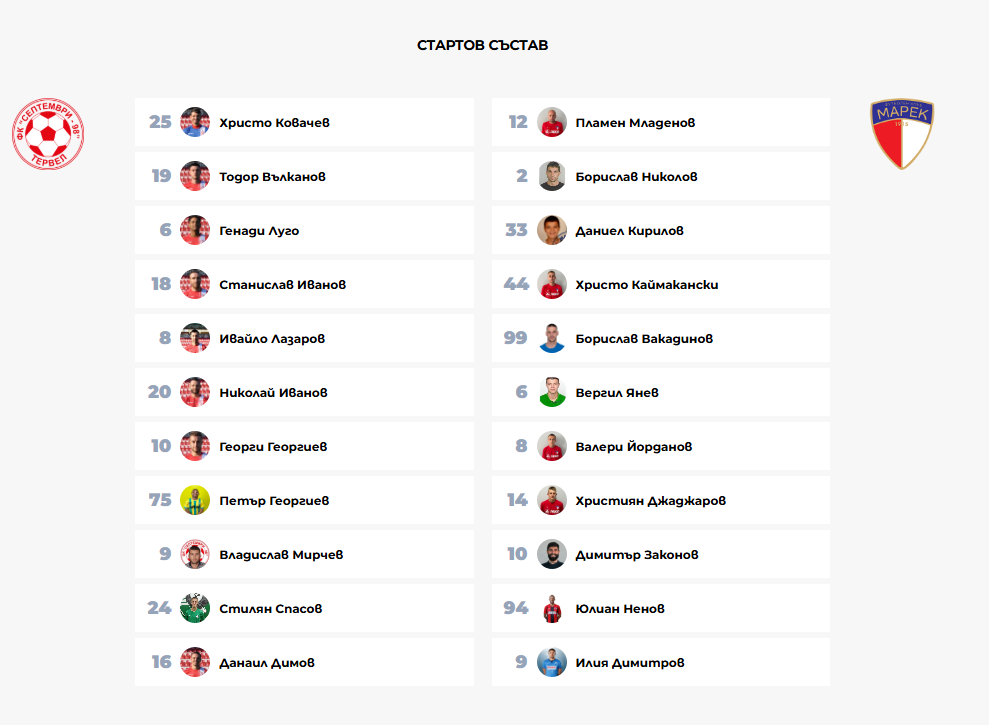
Task: Click the Валери Йорданов name
Action: coord(633,447)
